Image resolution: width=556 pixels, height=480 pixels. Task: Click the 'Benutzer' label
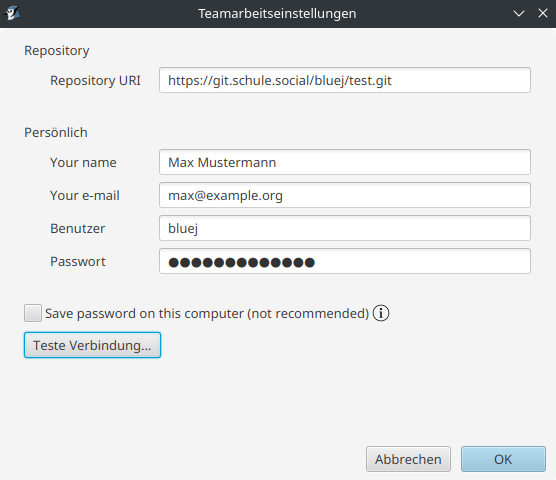[x=77, y=228]
